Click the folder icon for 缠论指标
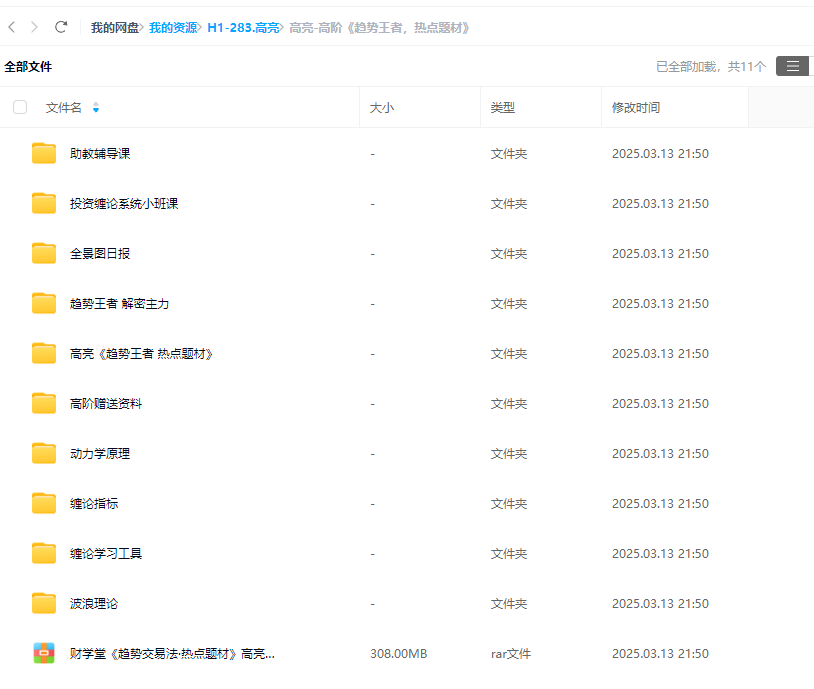This screenshot has height=689, width=814. click(x=42, y=503)
